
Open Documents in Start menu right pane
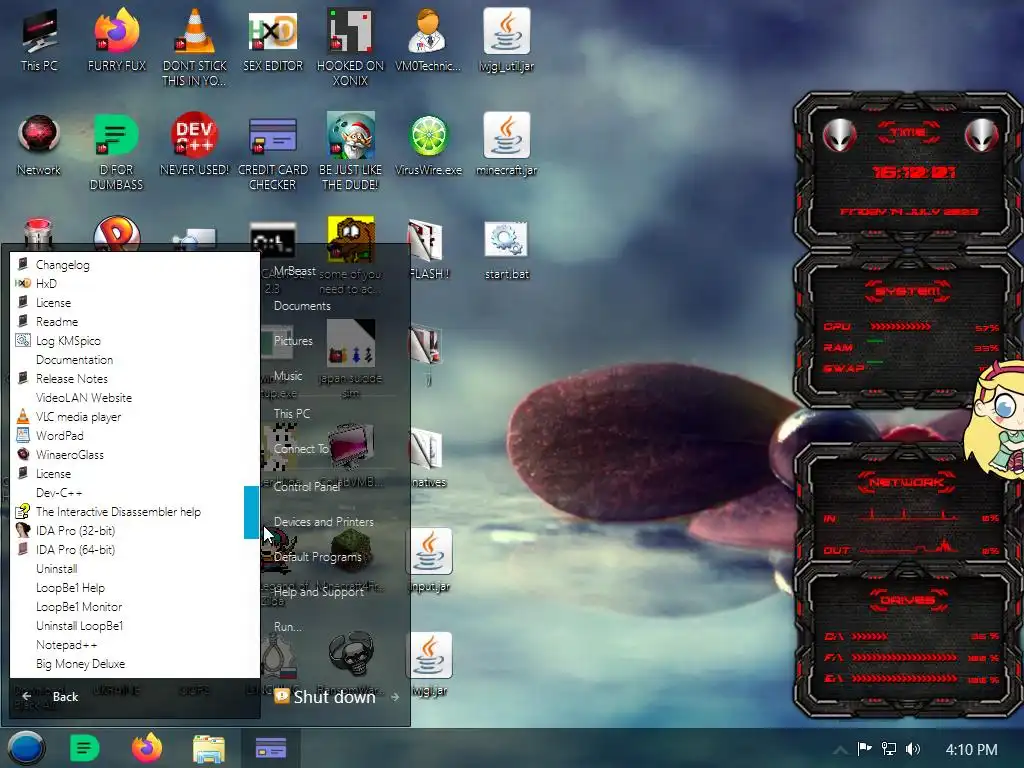click(x=302, y=306)
